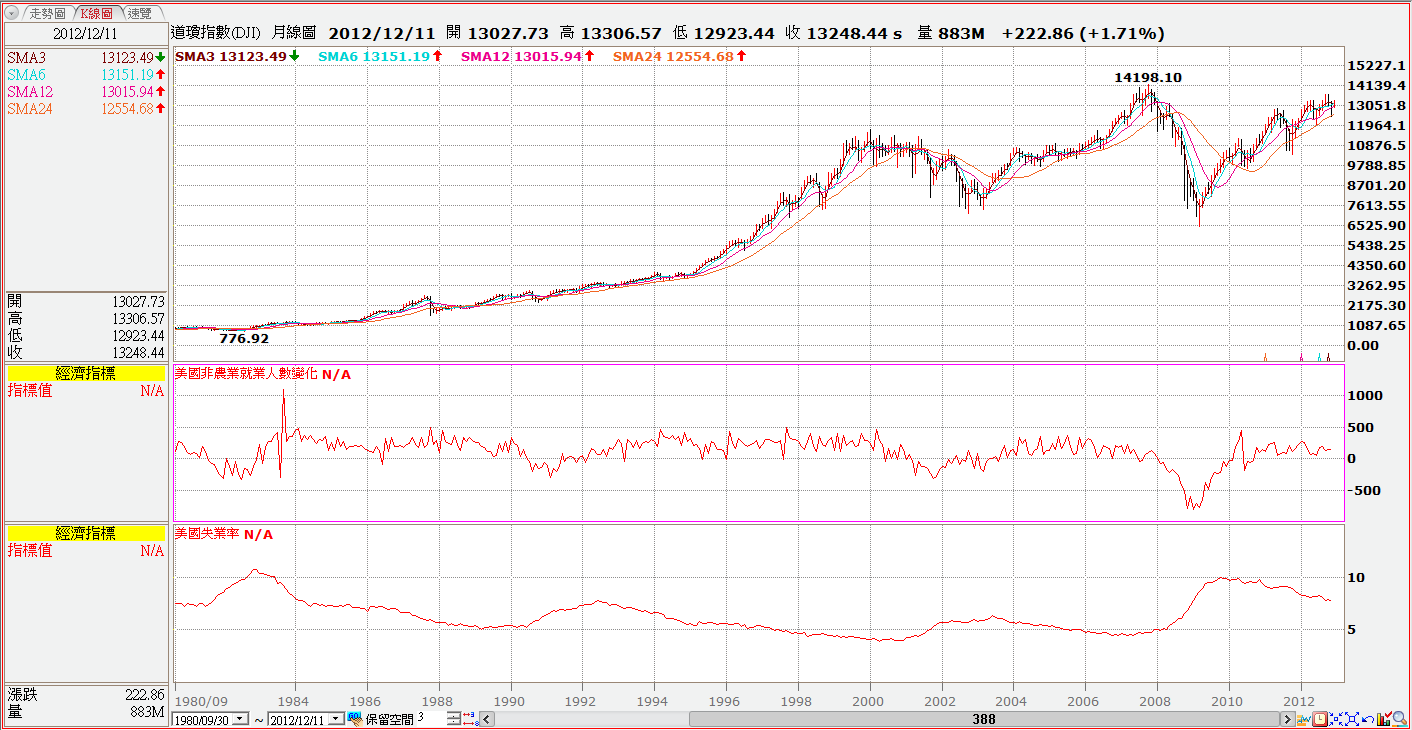Click the scroll left arrow of chart scrollbar
The height and width of the screenshot is (730, 1412).
pyautogui.click(x=487, y=719)
